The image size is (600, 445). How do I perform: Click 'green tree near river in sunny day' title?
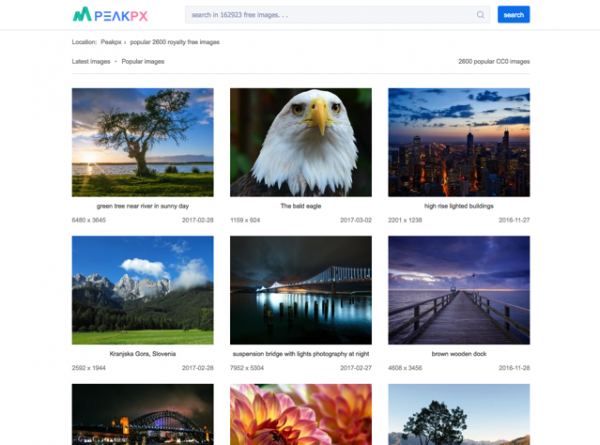tap(143, 206)
